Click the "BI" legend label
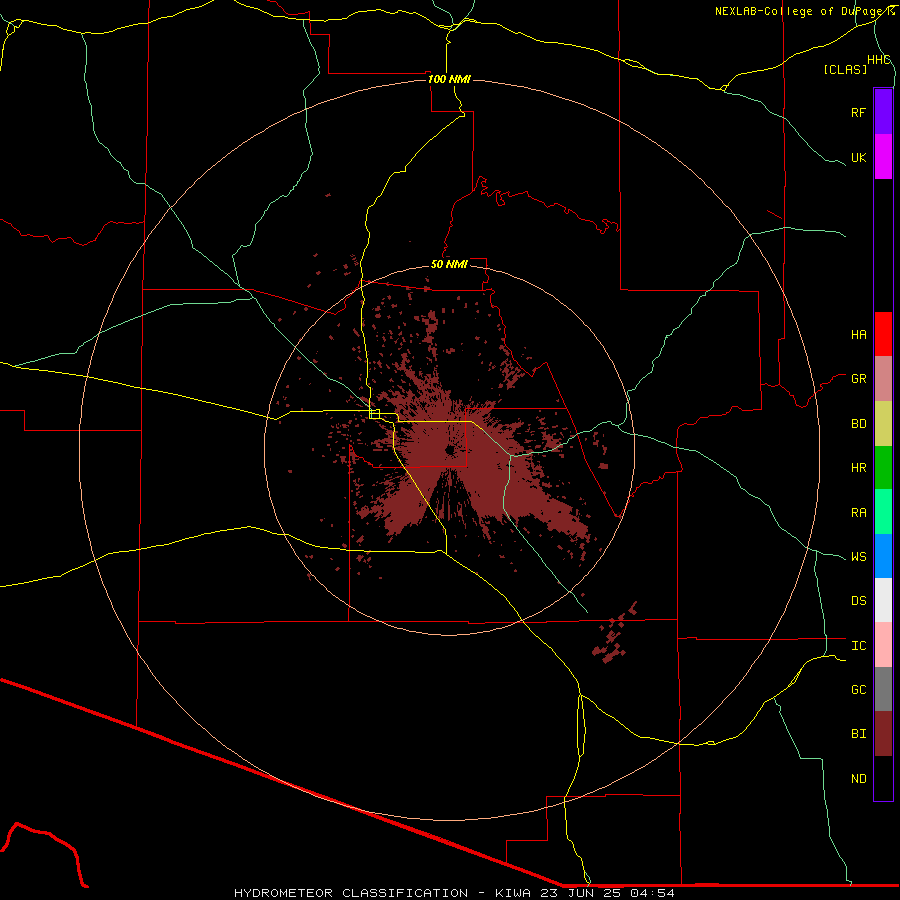The height and width of the screenshot is (900, 900). [x=858, y=734]
